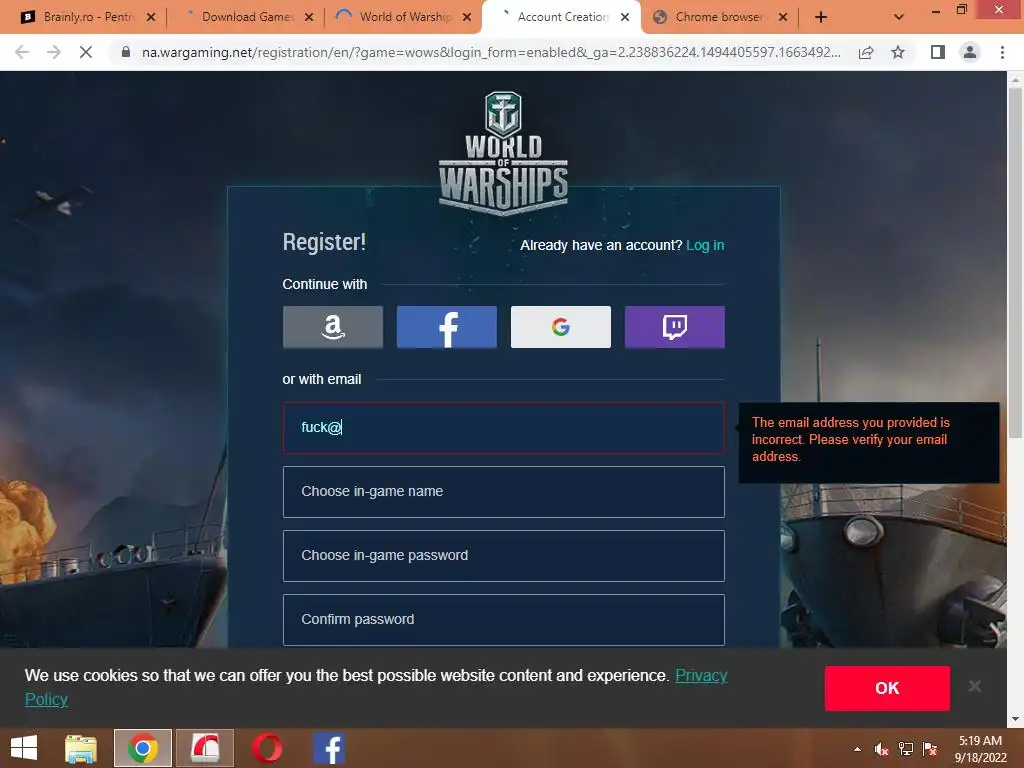Continue registration with Facebook
Image resolution: width=1024 pixels, height=768 pixels.
[447, 327]
